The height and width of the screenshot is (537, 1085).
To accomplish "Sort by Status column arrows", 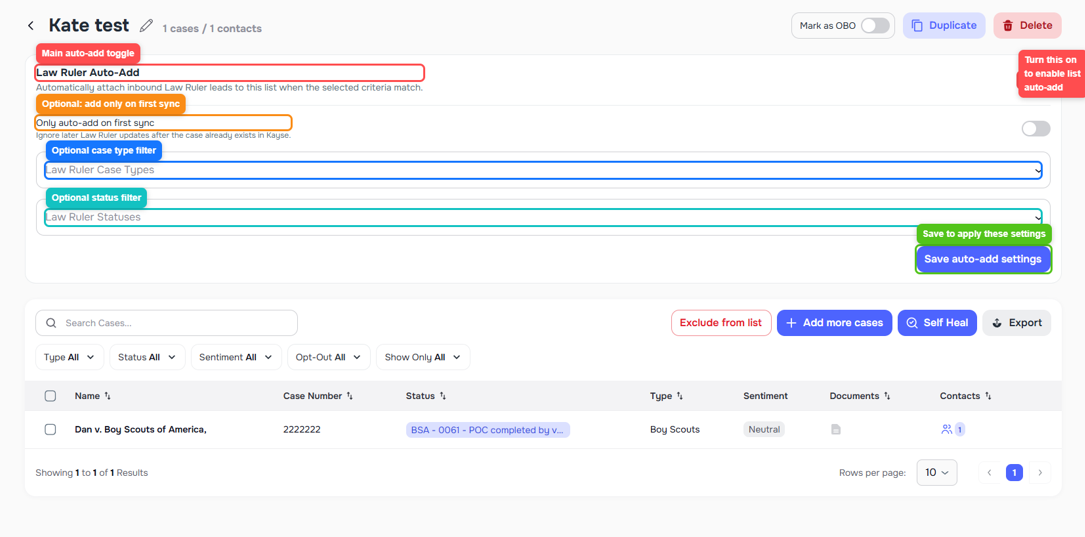I will 442,397.
